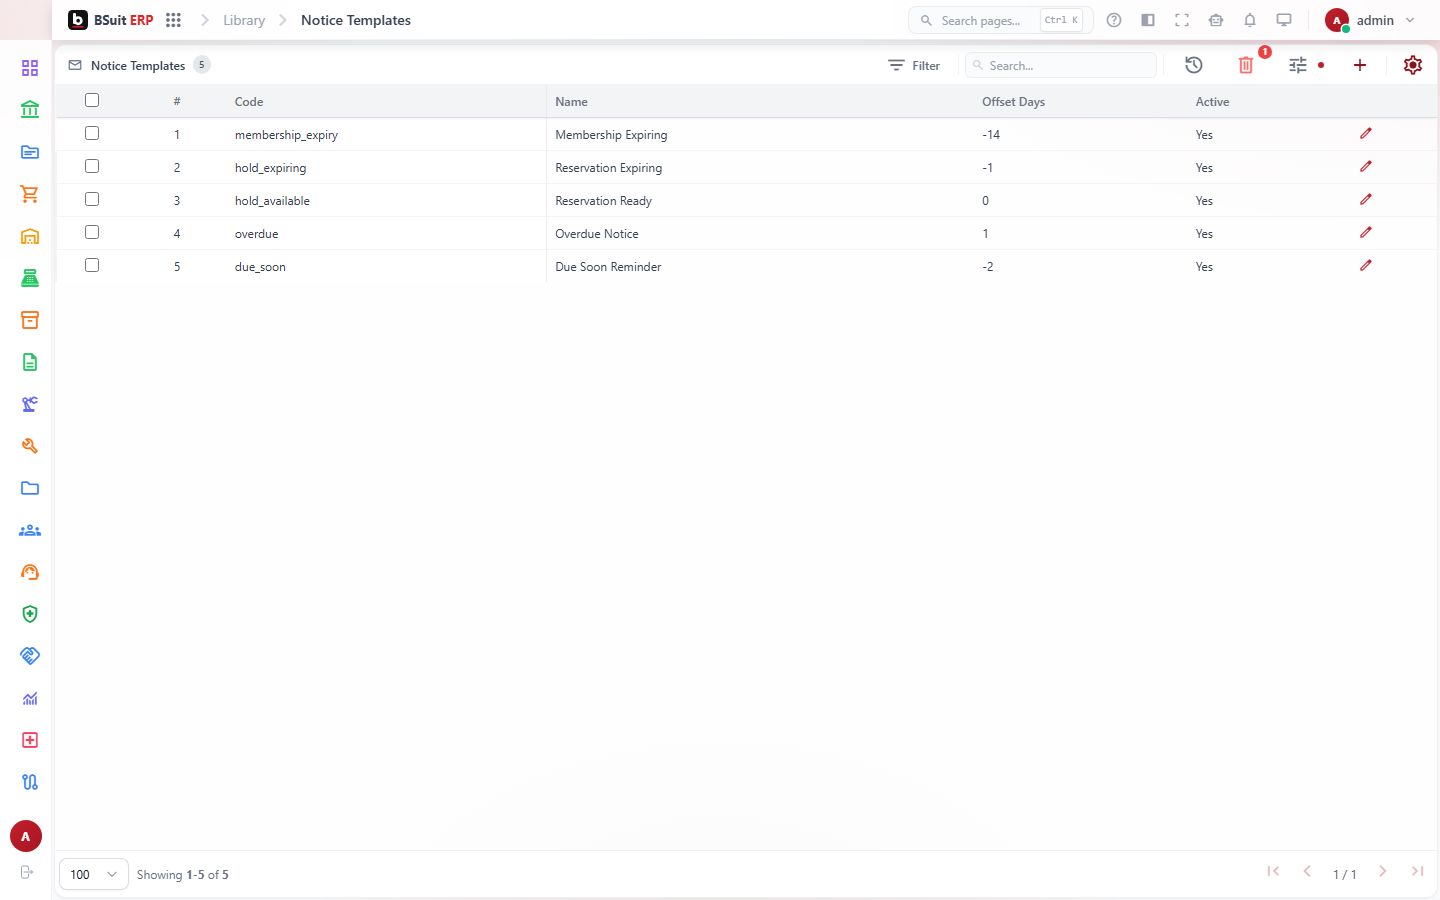Open the red gear settings icon
Image resolution: width=1440 pixels, height=900 pixels.
(1413, 65)
